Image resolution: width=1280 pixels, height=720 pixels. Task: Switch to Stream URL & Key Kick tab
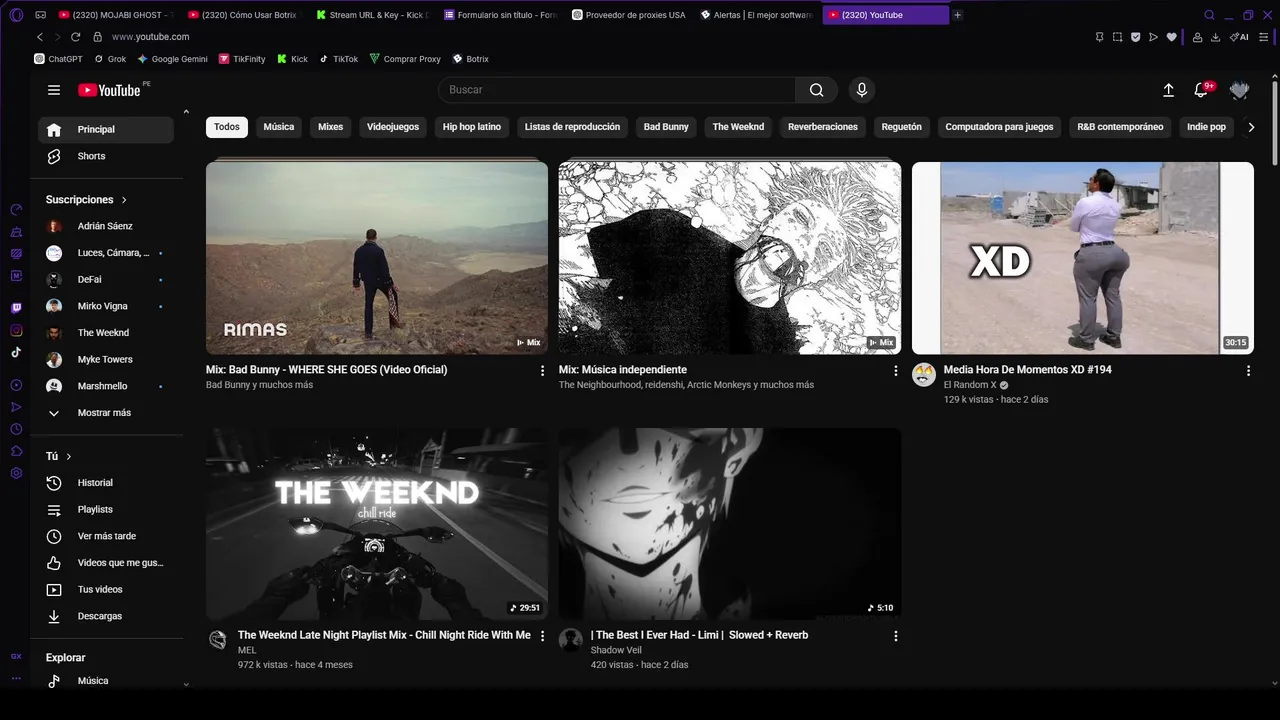(372, 15)
